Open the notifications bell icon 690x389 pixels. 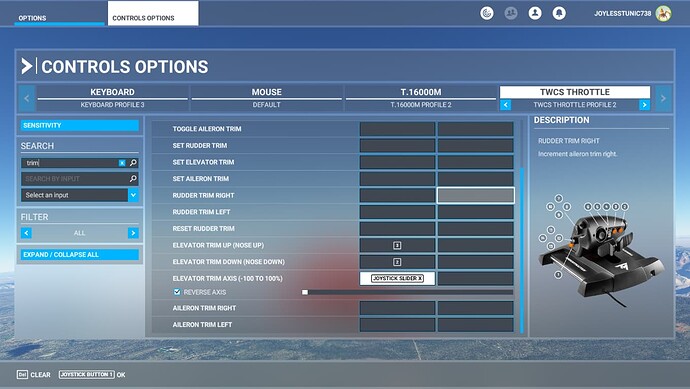click(559, 13)
